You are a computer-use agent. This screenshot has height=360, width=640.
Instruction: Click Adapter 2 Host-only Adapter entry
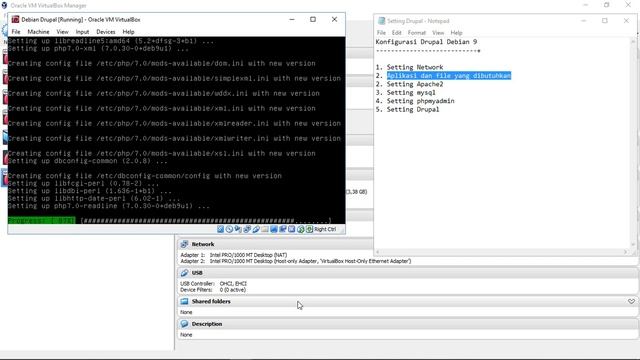[x=296, y=261]
